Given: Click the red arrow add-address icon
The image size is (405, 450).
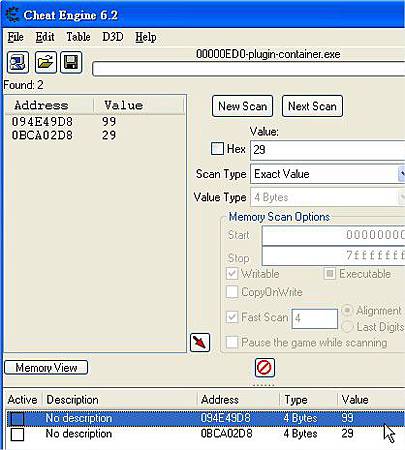Looking at the screenshot, I should pos(200,342).
